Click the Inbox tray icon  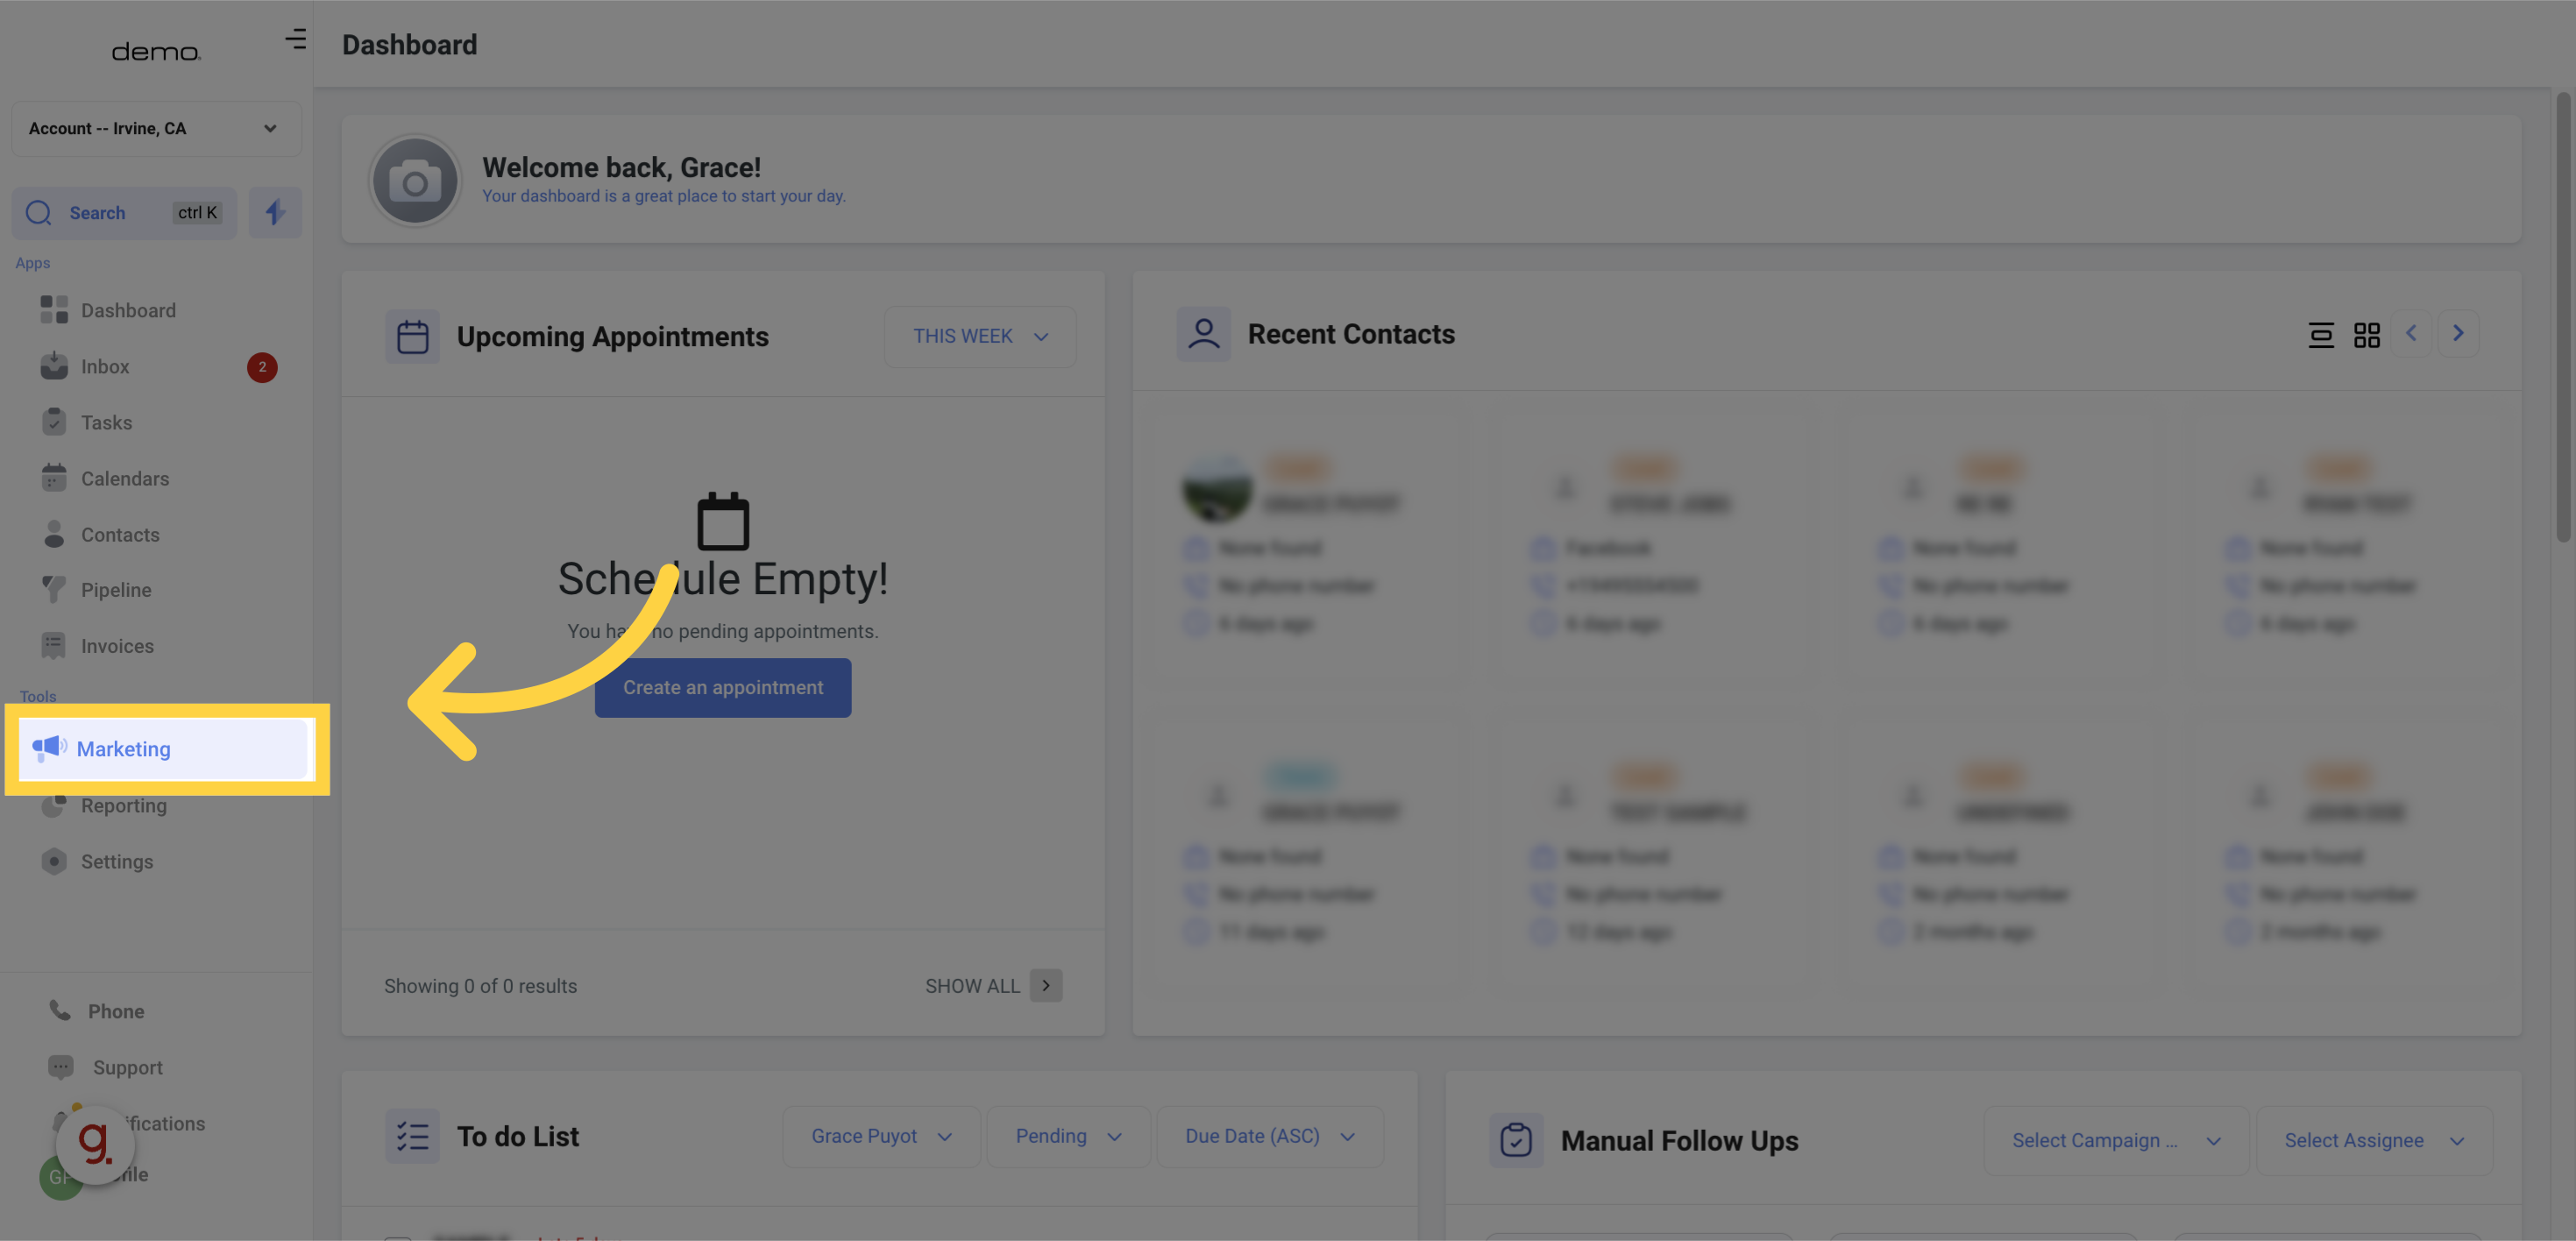(x=54, y=366)
